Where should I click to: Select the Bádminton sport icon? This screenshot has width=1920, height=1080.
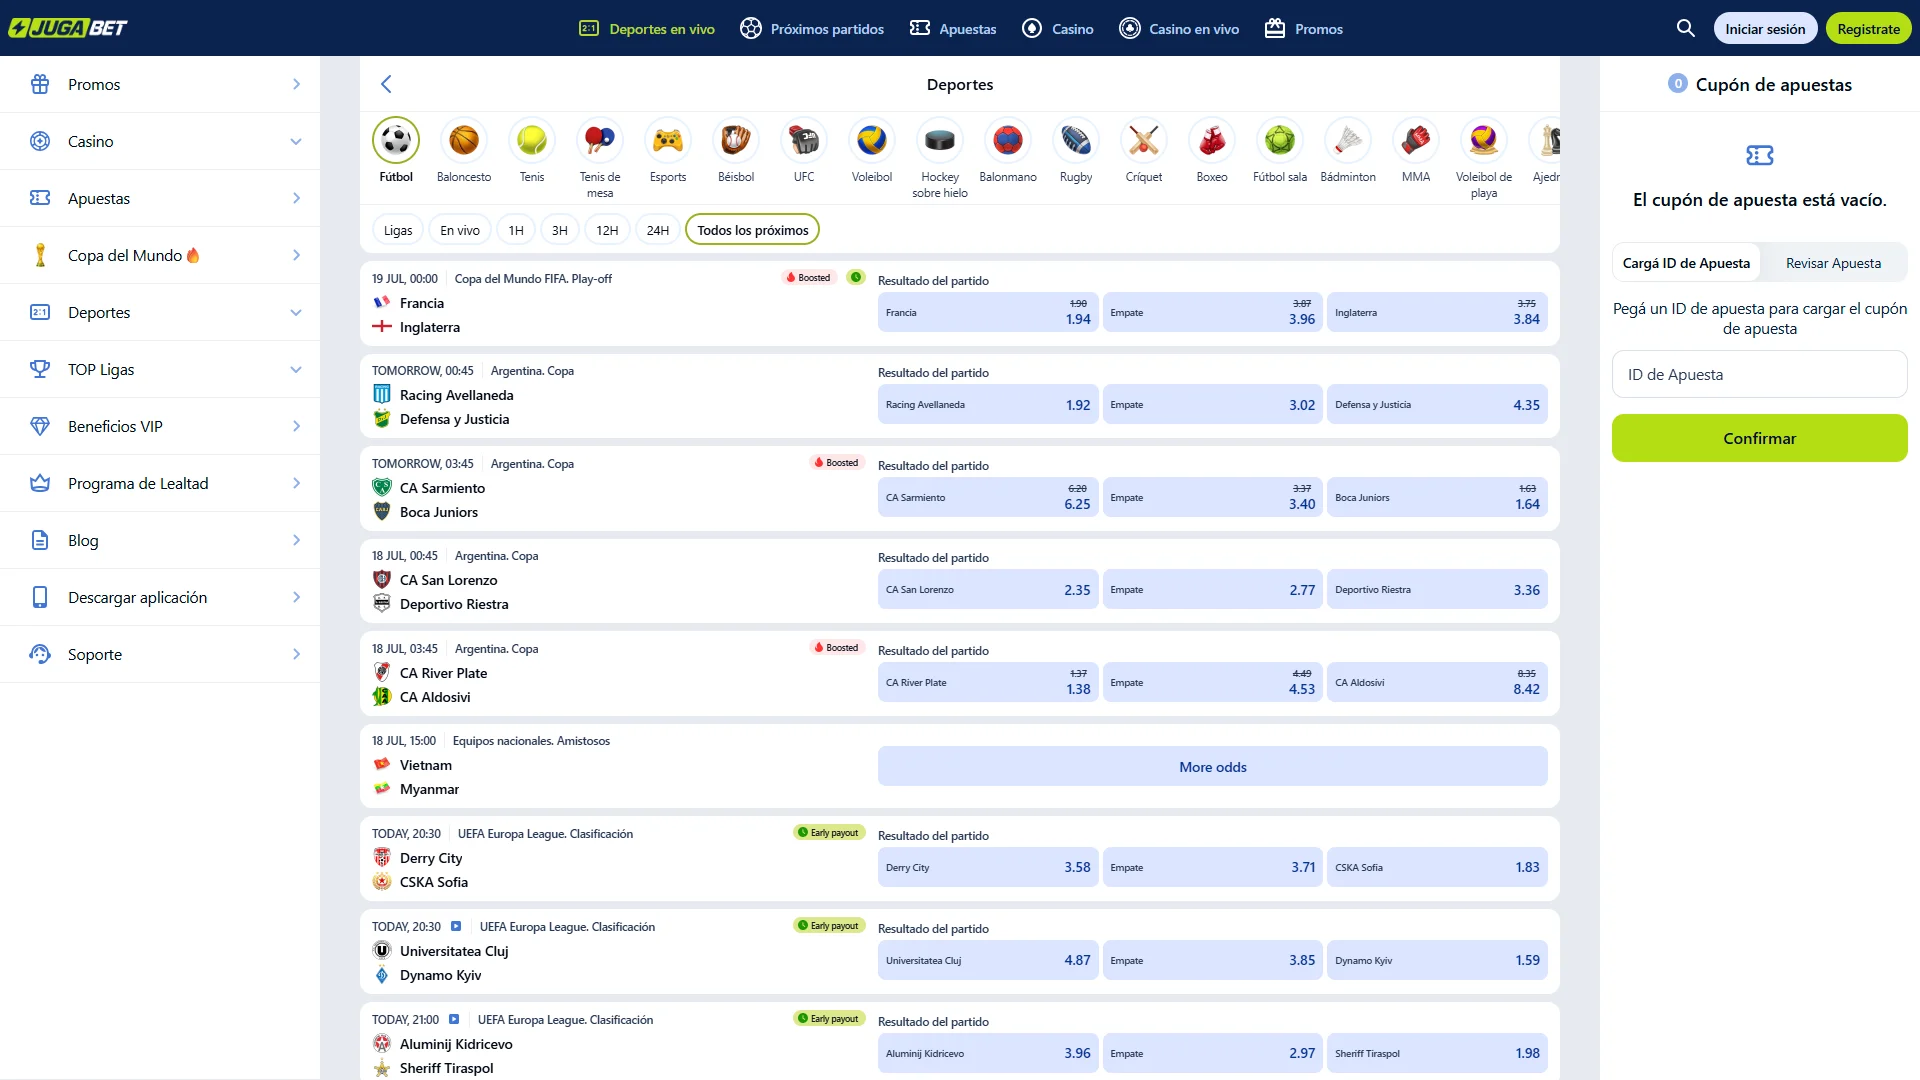point(1348,140)
